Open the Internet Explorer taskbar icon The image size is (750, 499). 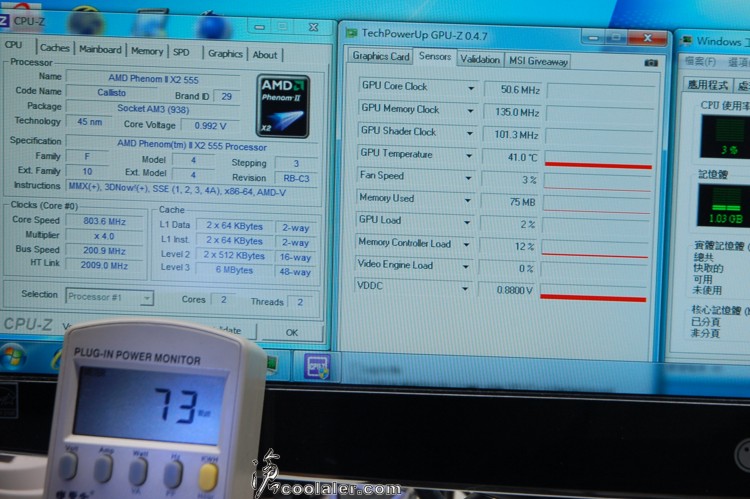[x=57, y=359]
